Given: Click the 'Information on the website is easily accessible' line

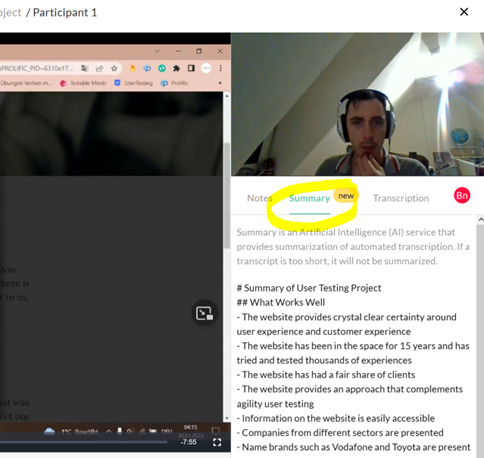Looking at the screenshot, I should (336, 418).
